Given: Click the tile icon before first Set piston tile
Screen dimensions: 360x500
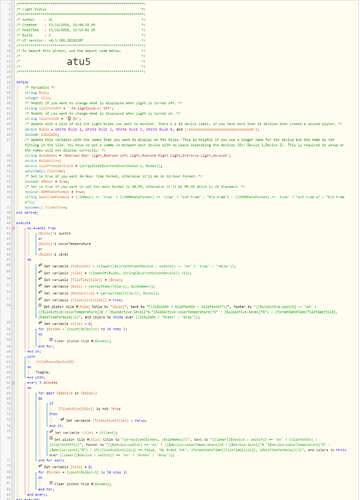Looking at the screenshot, I should pos(40,306).
